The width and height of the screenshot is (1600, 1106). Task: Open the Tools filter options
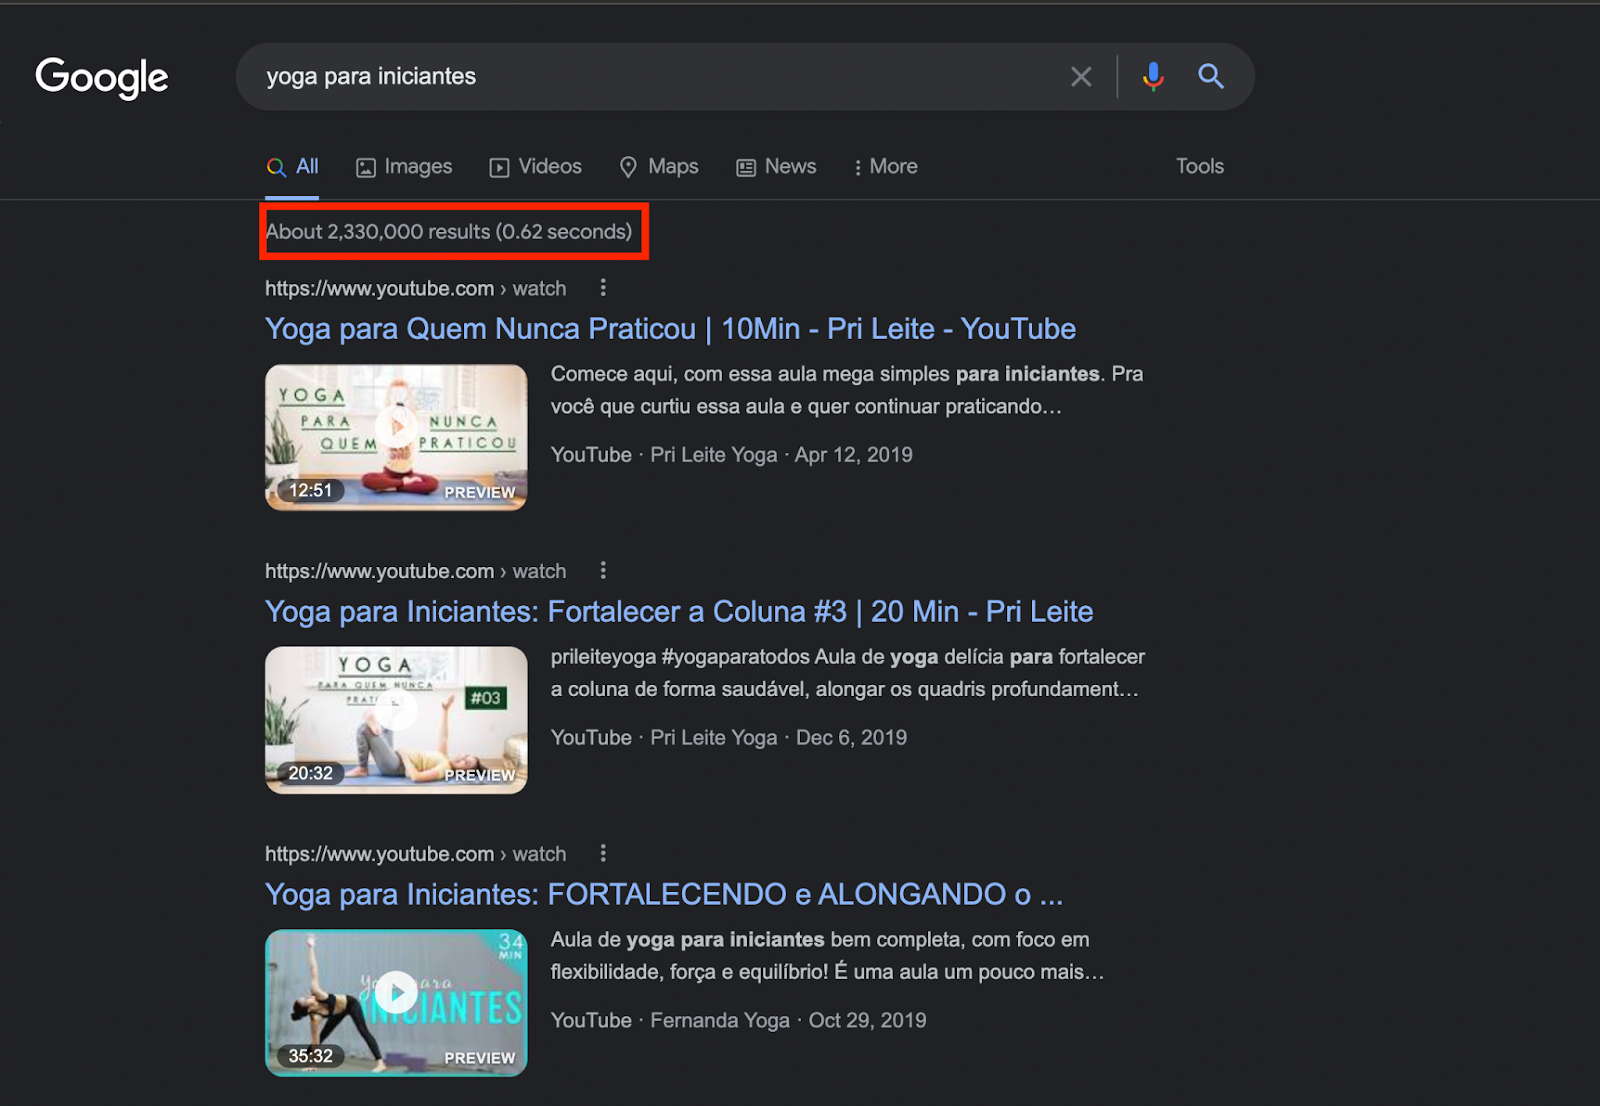pos(1200,167)
